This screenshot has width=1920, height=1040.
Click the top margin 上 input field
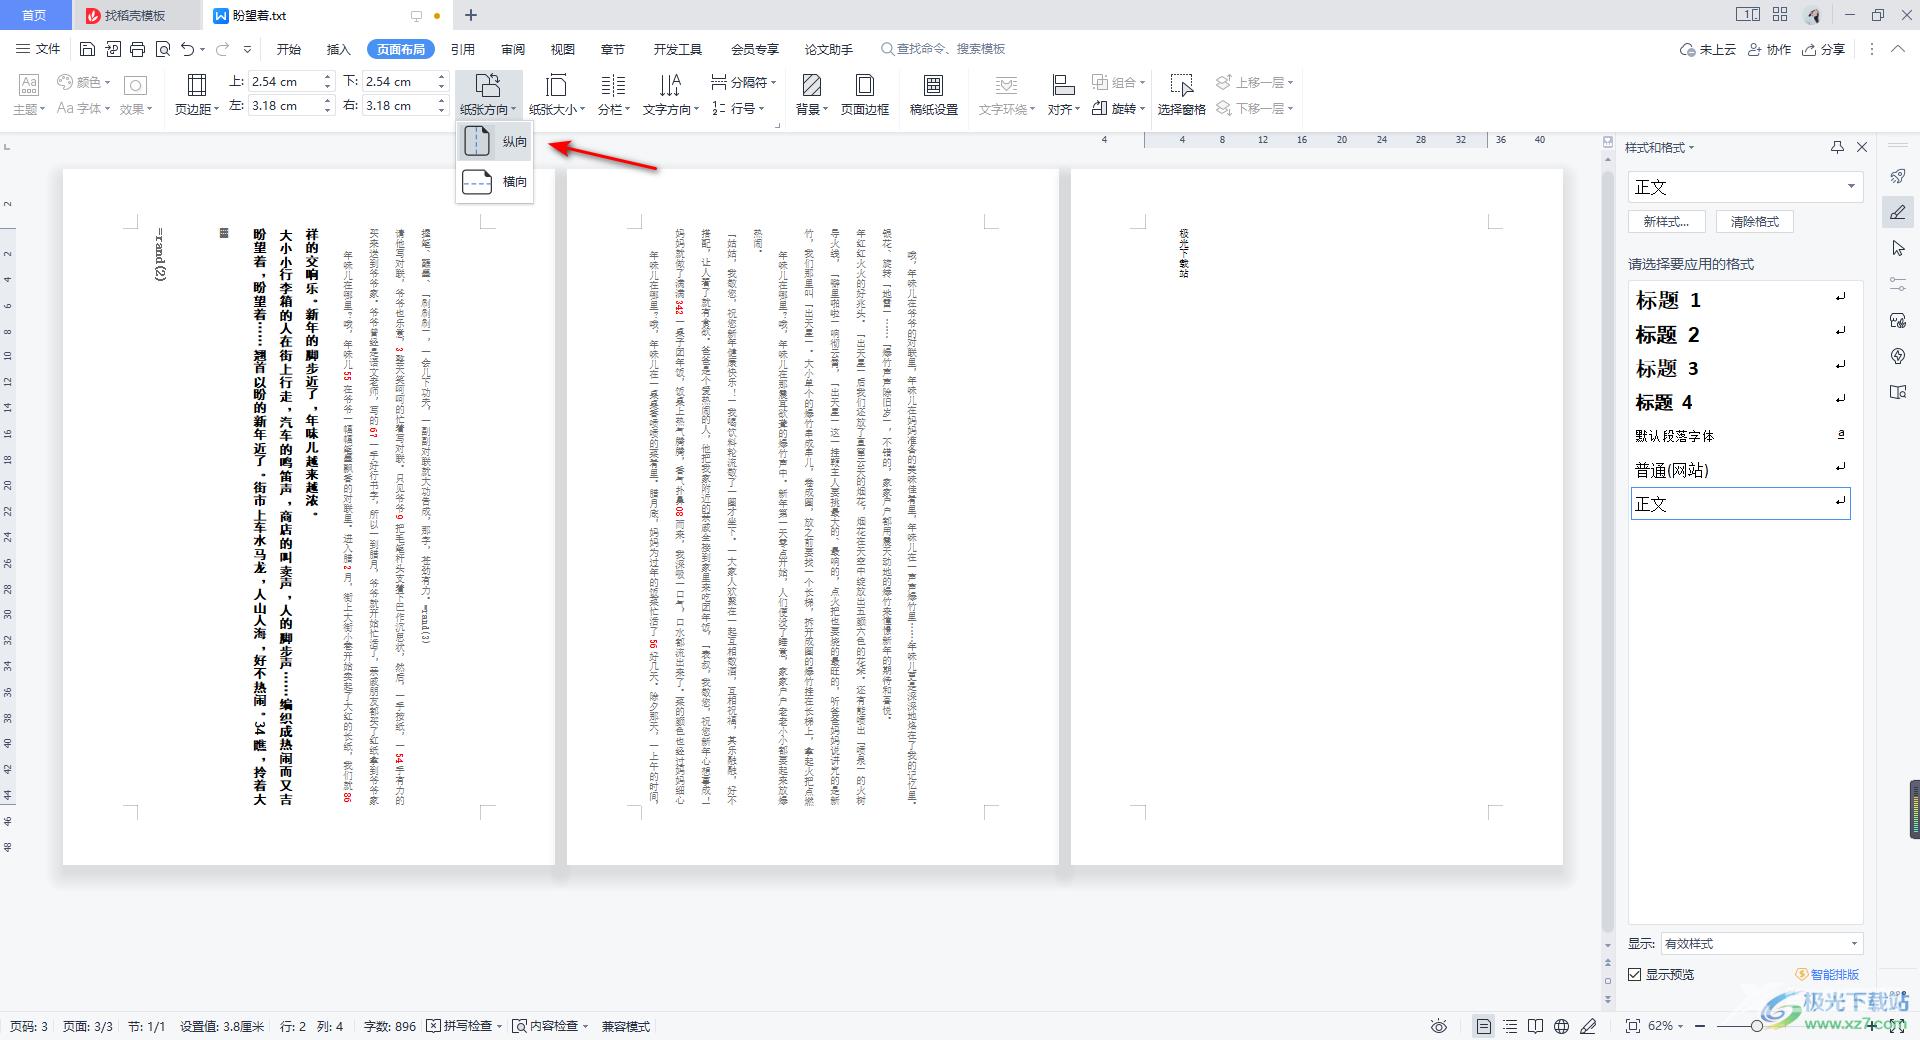point(284,81)
